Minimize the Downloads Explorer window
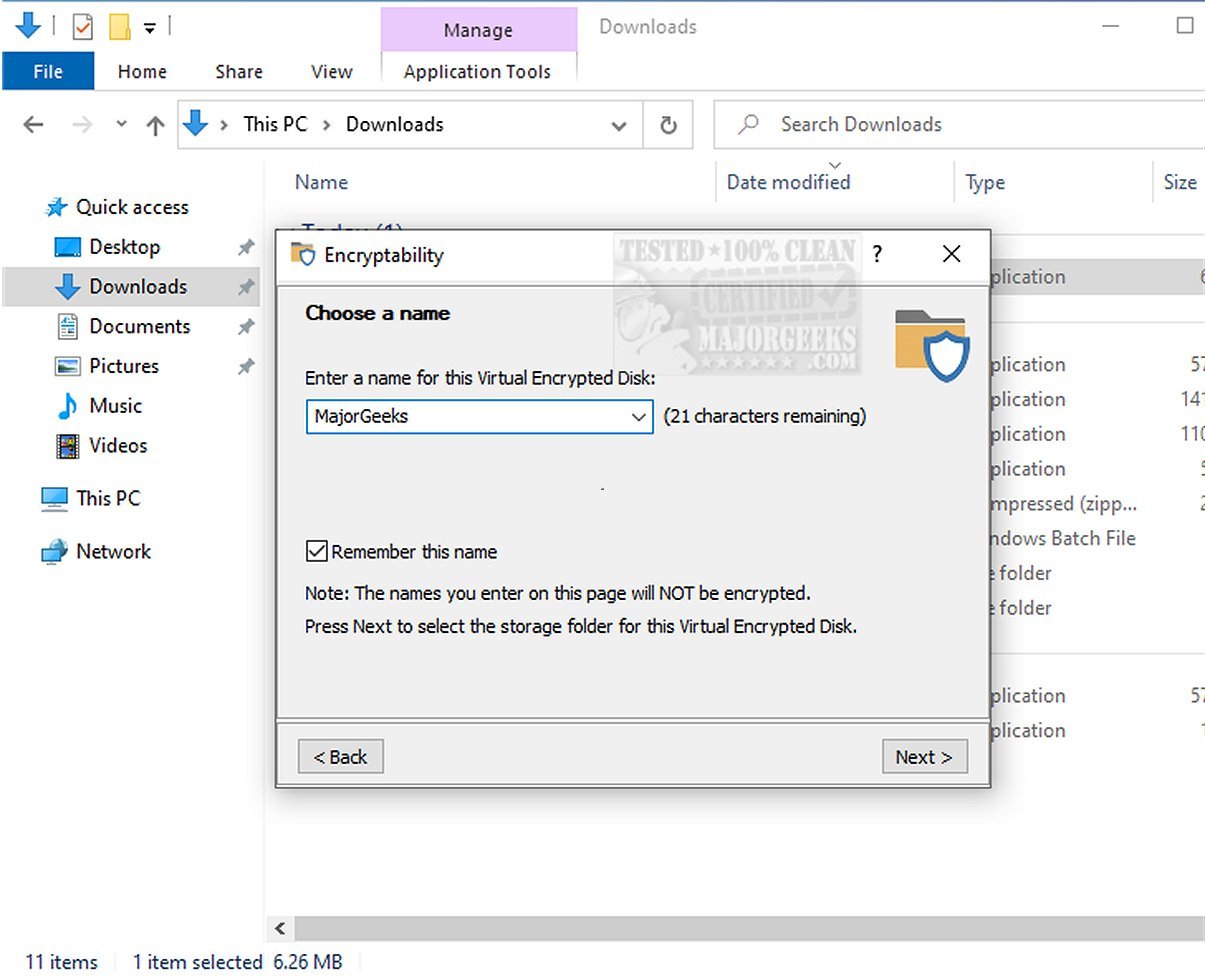 point(1111,27)
